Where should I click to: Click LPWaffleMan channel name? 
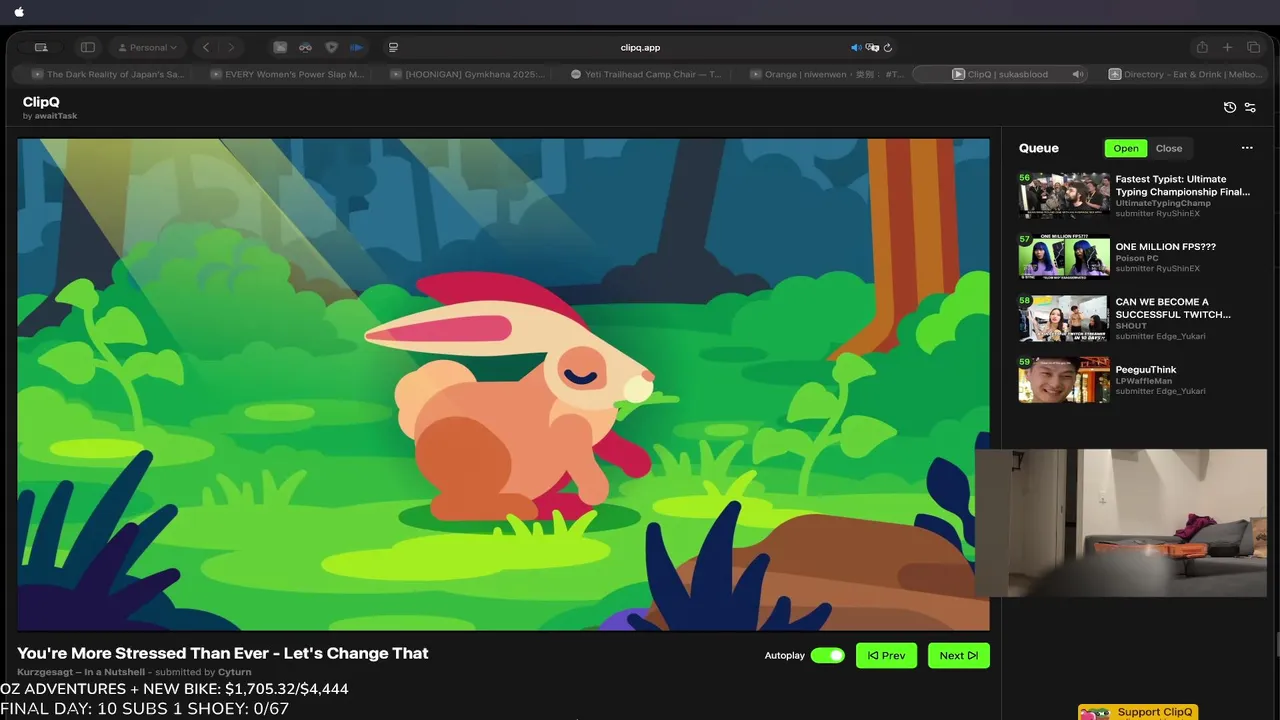click(x=1143, y=381)
